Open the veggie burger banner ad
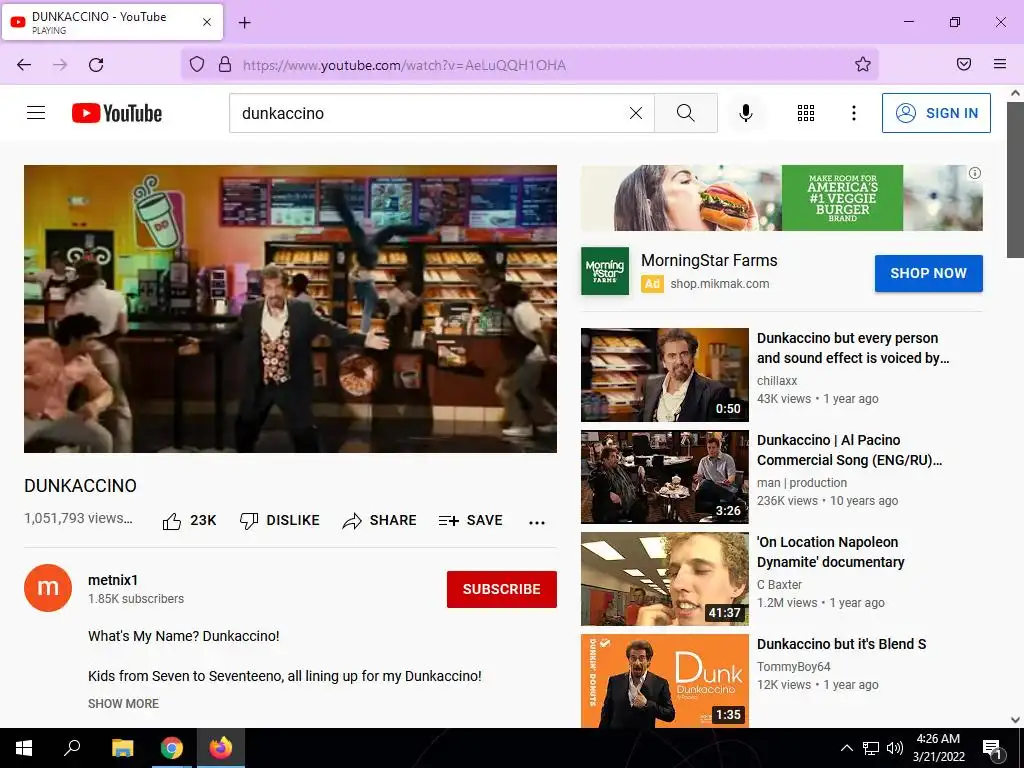The width and height of the screenshot is (1024, 768). 782,198
